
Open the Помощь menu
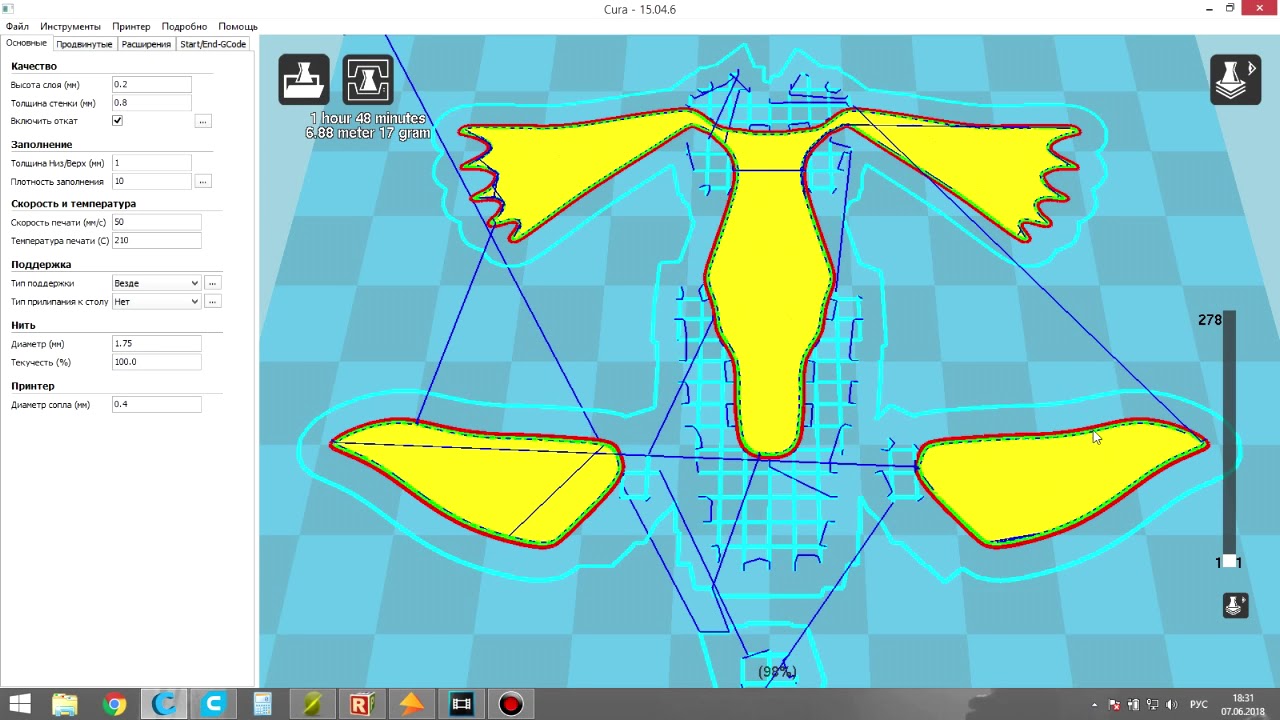[x=238, y=26]
